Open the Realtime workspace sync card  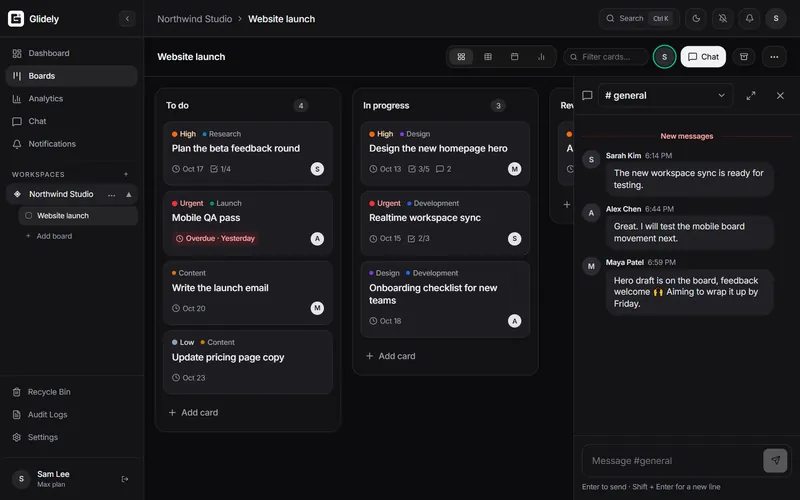(x=445, y=223)
